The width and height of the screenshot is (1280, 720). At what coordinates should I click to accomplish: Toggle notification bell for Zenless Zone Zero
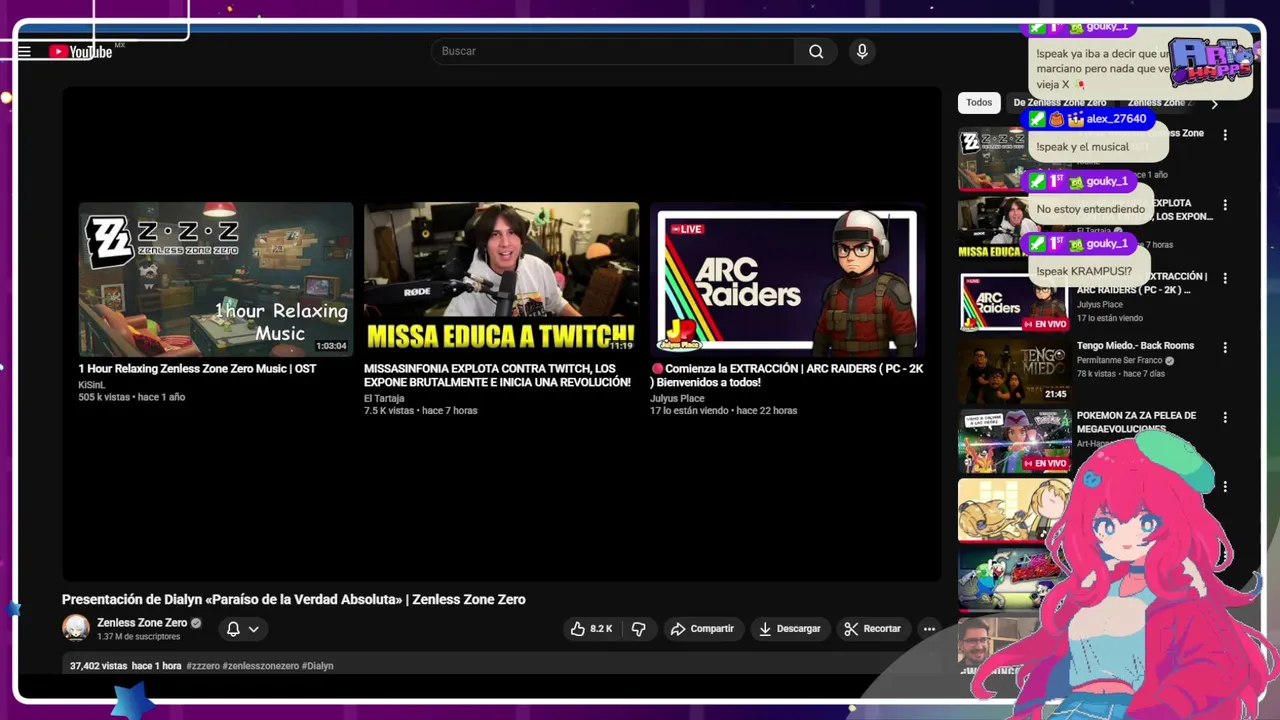click(233, 629)
